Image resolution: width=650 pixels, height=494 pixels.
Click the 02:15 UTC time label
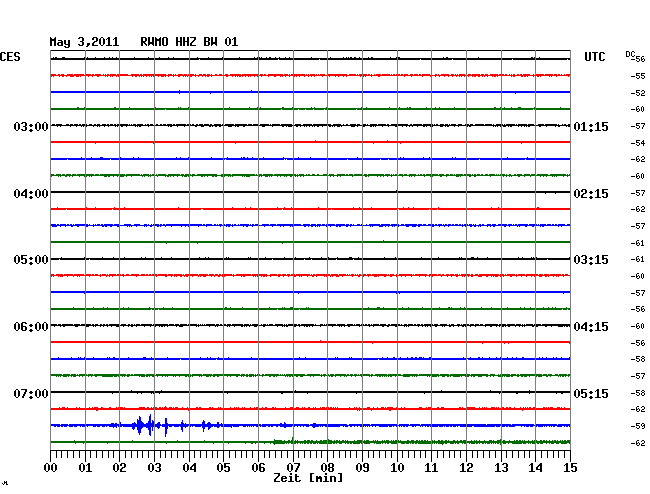591,194
